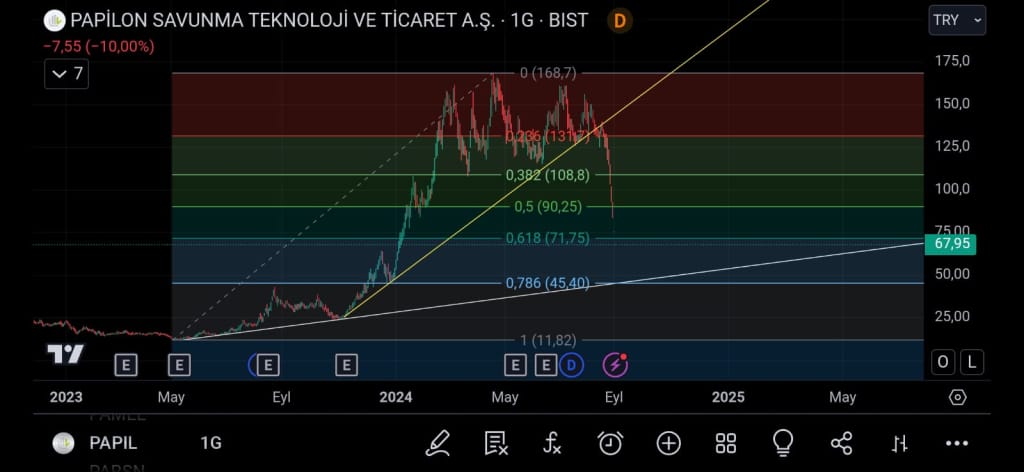Click the E marker before 2024
Image resolution: width=1024 pixels, height=472 pixels.
click(346, 365)
